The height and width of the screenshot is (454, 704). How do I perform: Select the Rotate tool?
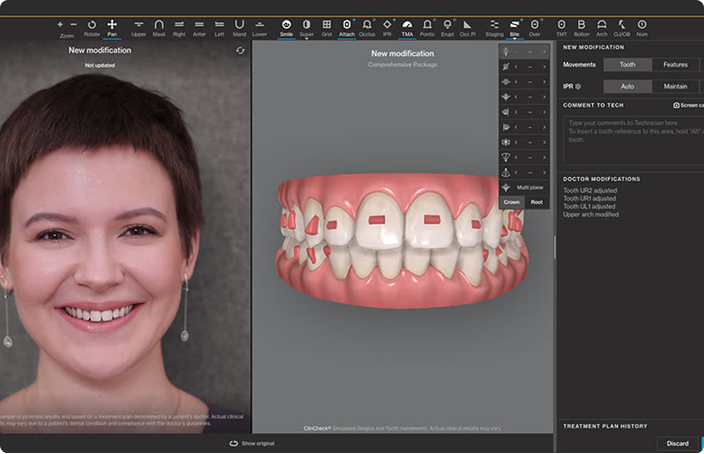(92, 27)
